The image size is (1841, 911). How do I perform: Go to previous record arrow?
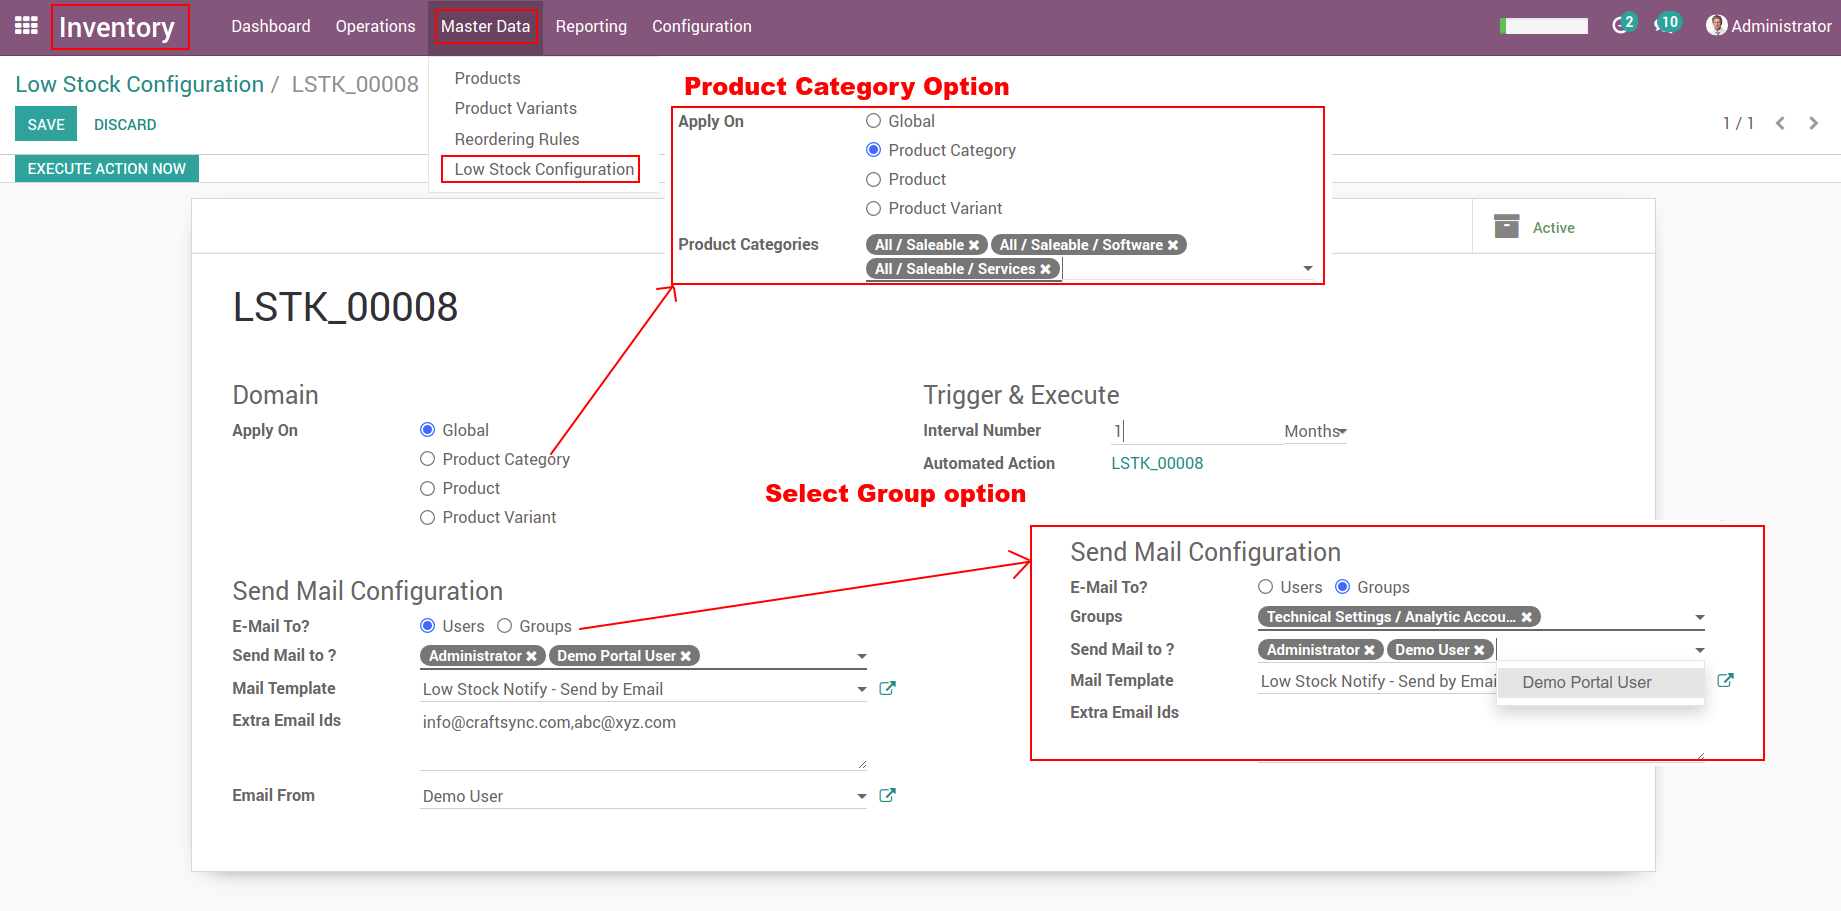pyautogui.click(x=1780, y=123)
